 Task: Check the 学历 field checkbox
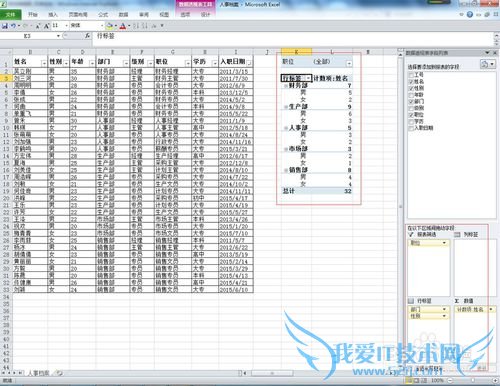point(411,121)
